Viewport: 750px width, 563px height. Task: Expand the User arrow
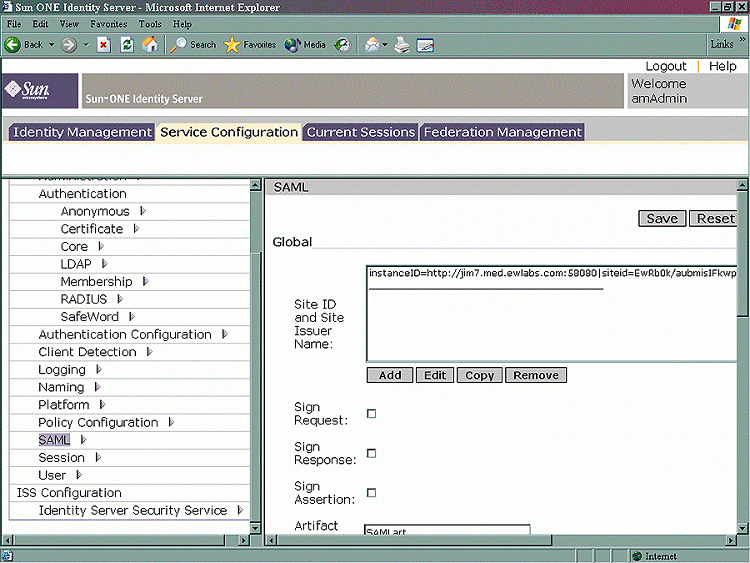pyautogui.click(x=79, y=475)
